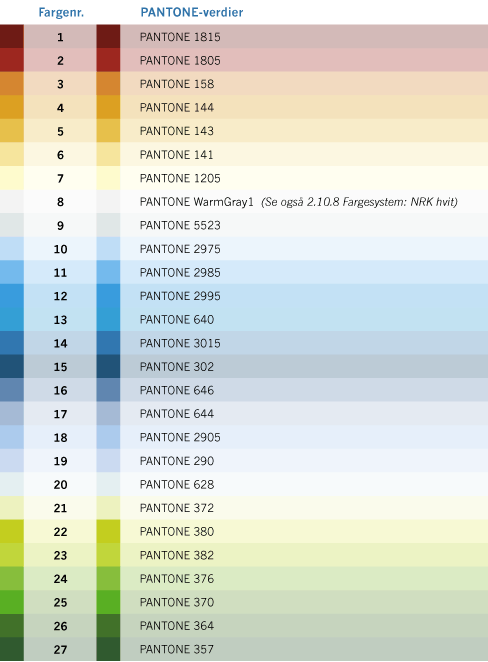Select the text PANTONE 364
488x662 pixels.
coord(177,626)
